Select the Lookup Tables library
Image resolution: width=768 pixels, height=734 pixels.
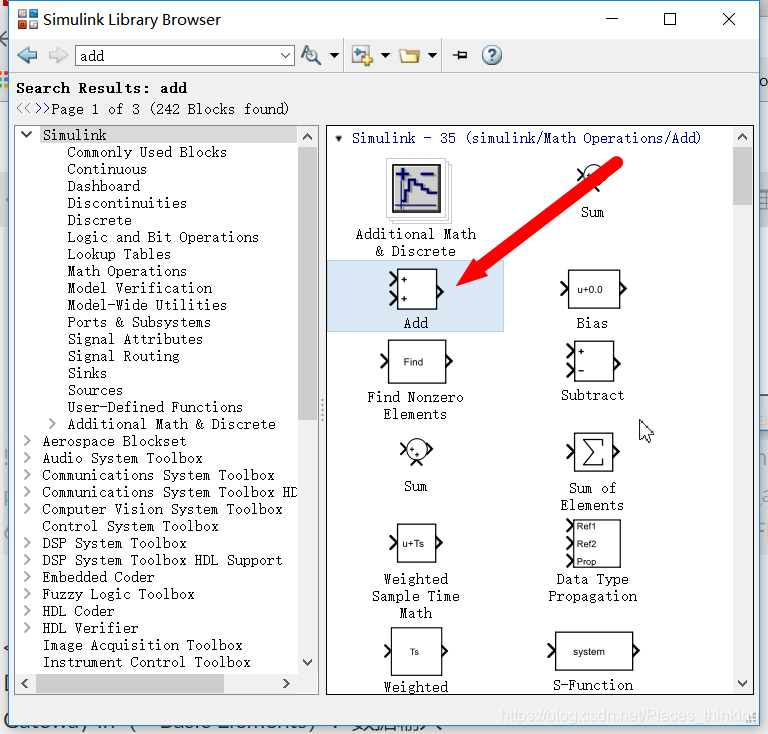[x=119, y=255]
